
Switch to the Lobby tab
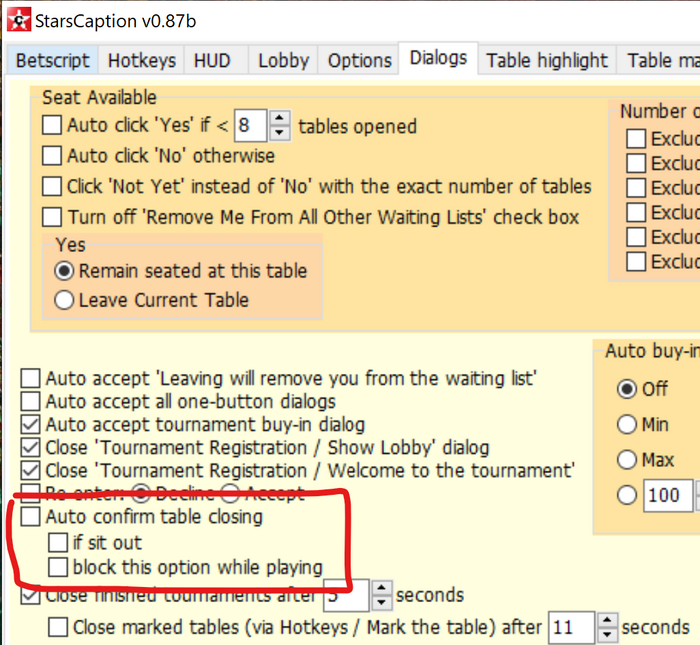[283, 60]
